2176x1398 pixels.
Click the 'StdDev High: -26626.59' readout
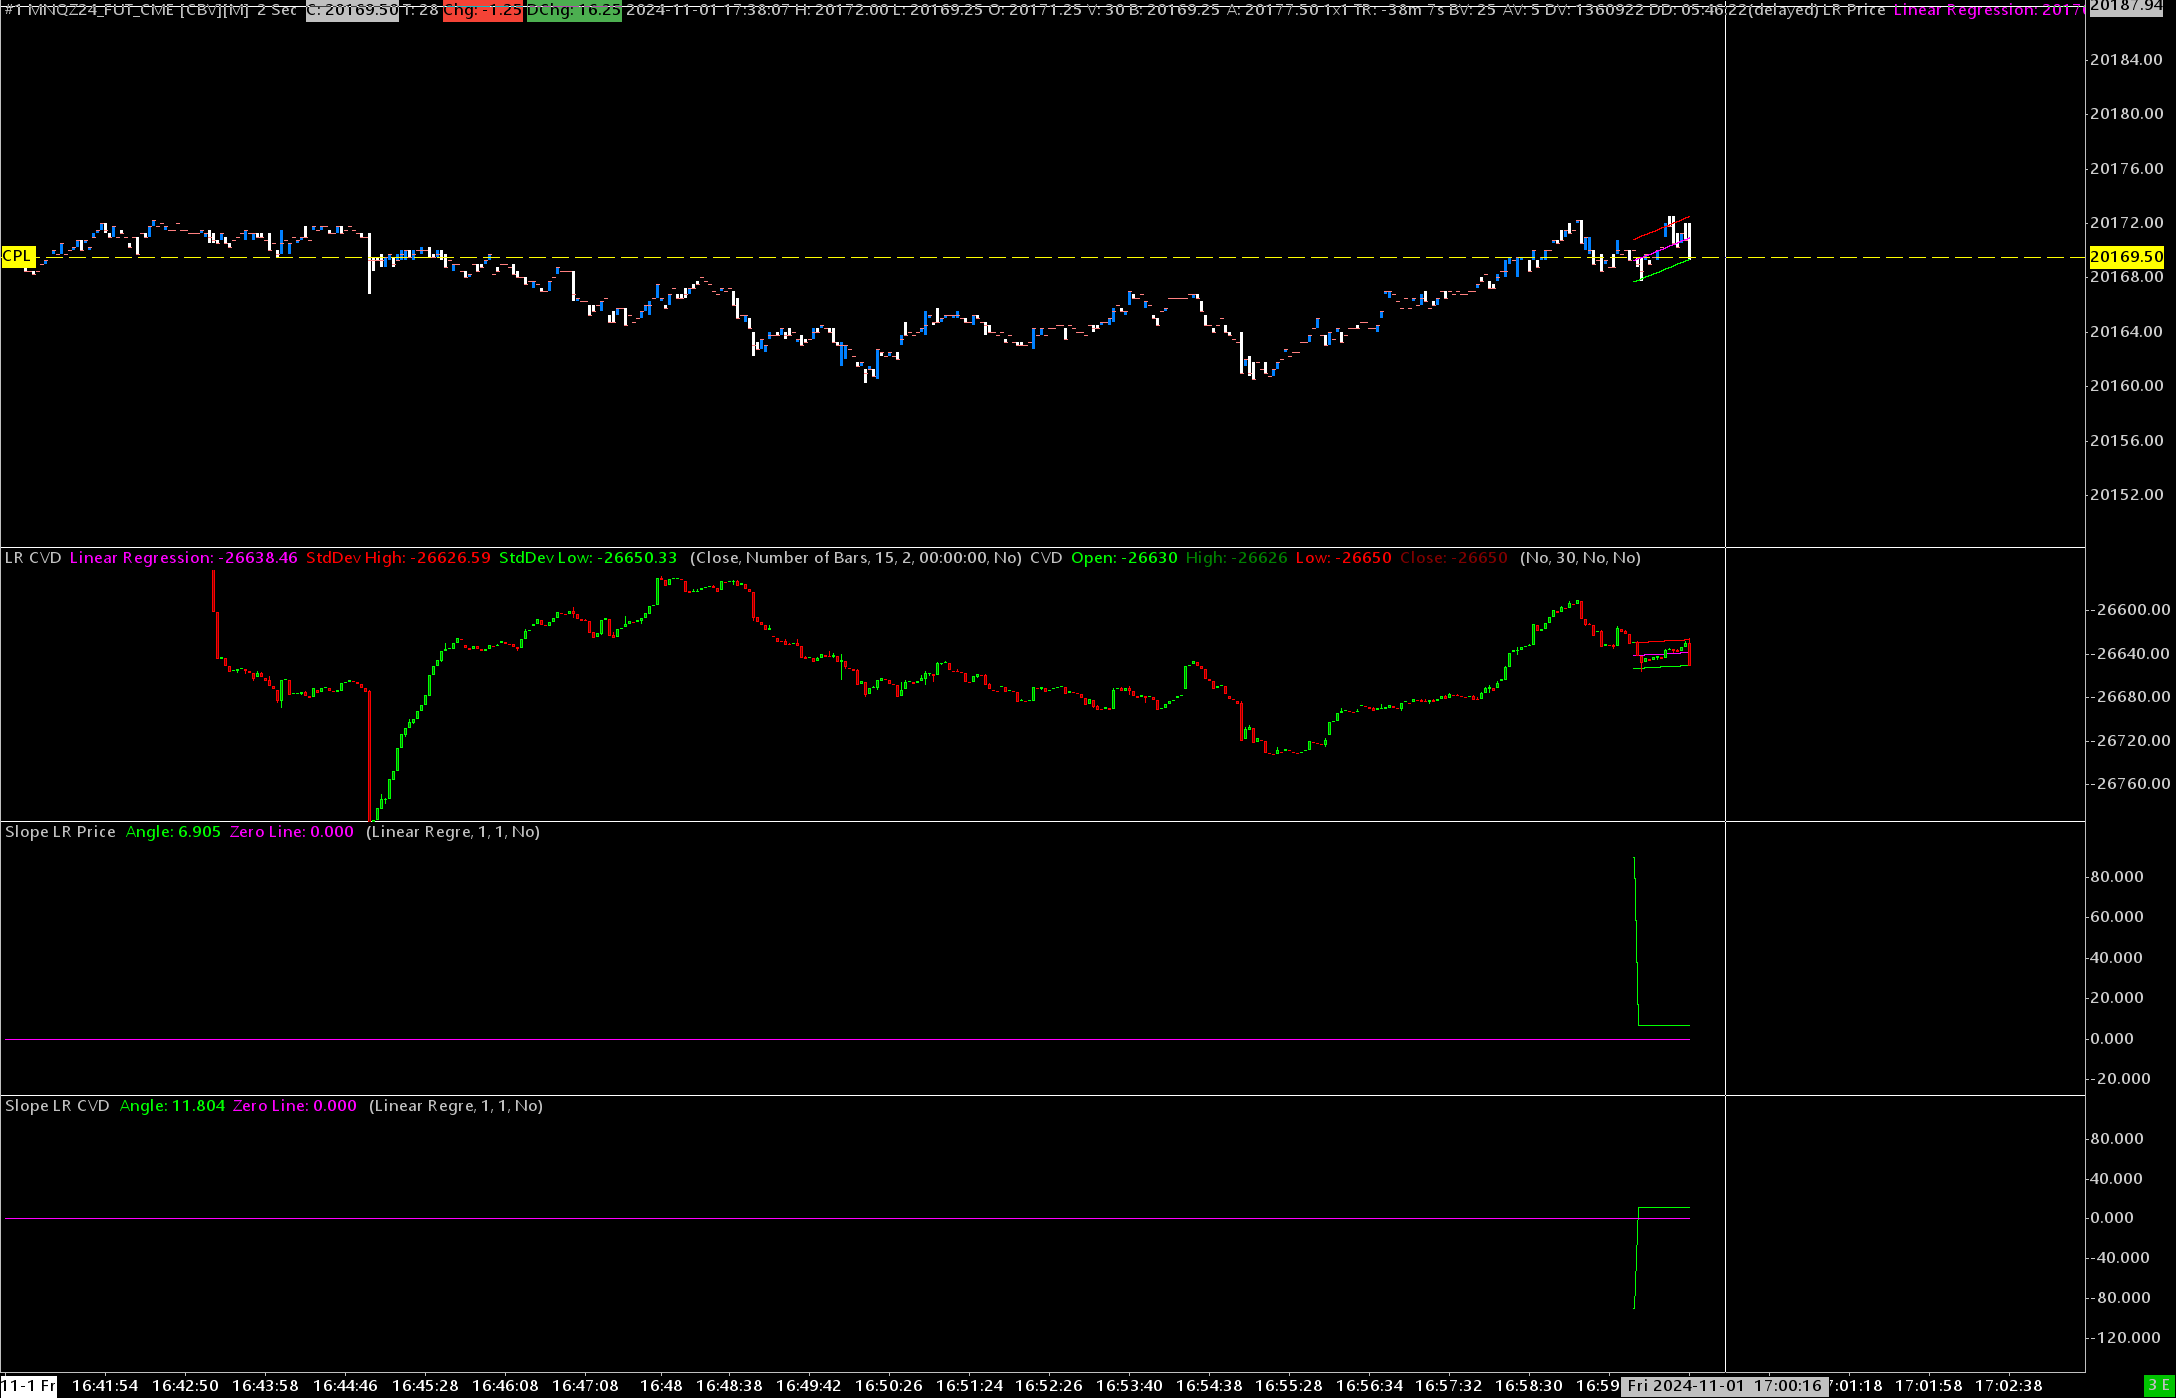tap(398, 558)
